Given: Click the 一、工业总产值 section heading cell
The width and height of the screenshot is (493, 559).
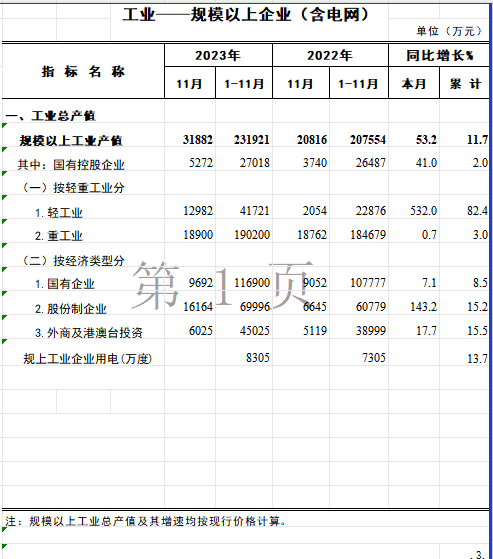Looking at the screenshot, I should coord(50,116).
